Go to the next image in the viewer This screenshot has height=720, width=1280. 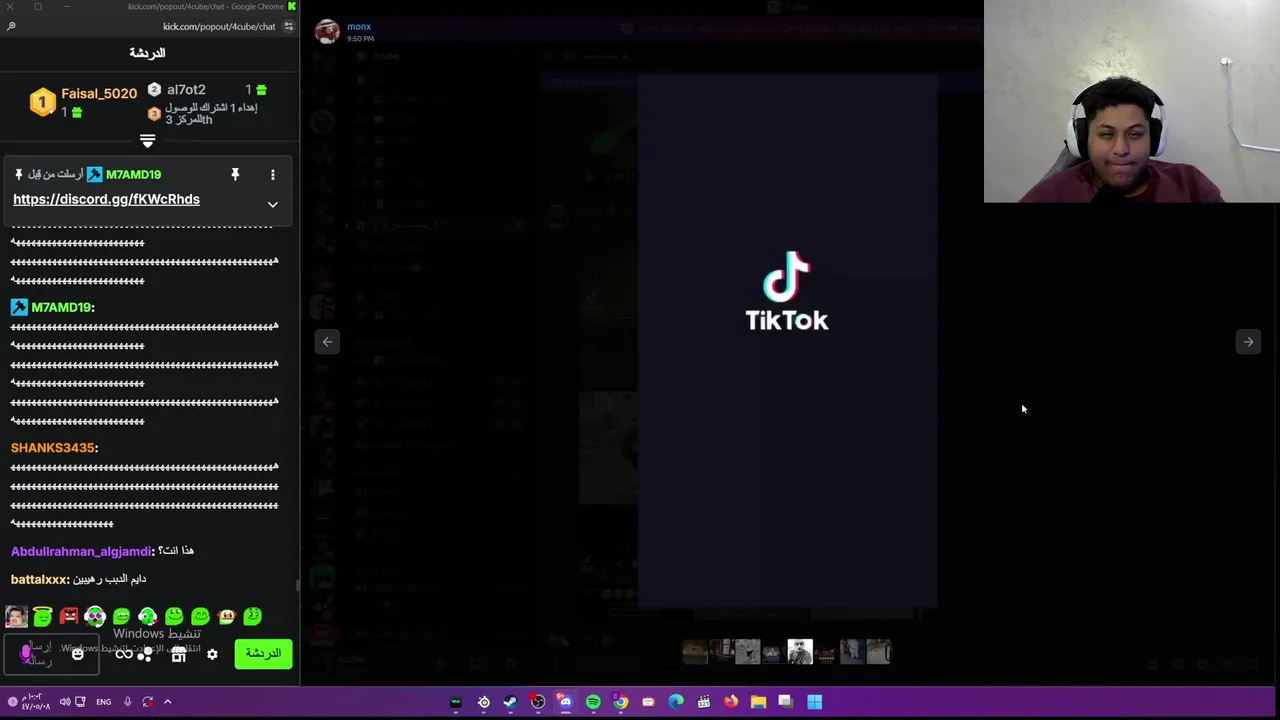click(x=1248, y=342)
